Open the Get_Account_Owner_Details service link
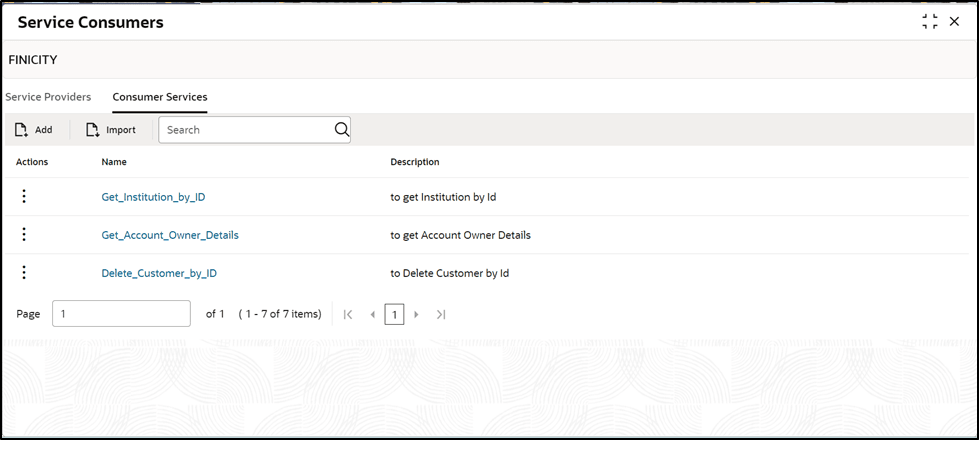The height and width of the screenshot is (472, 979). point(170,235)
